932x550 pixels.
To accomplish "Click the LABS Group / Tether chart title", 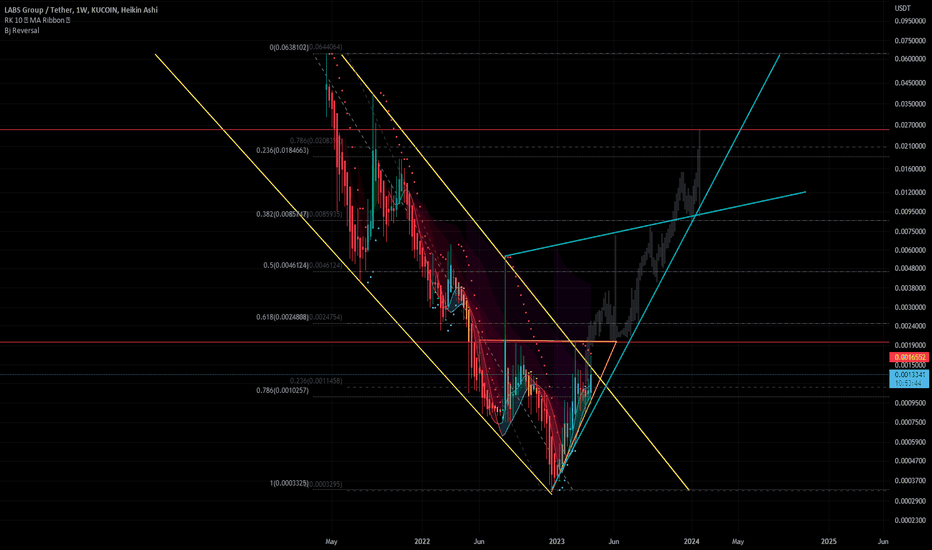I will tap(81, 10).
